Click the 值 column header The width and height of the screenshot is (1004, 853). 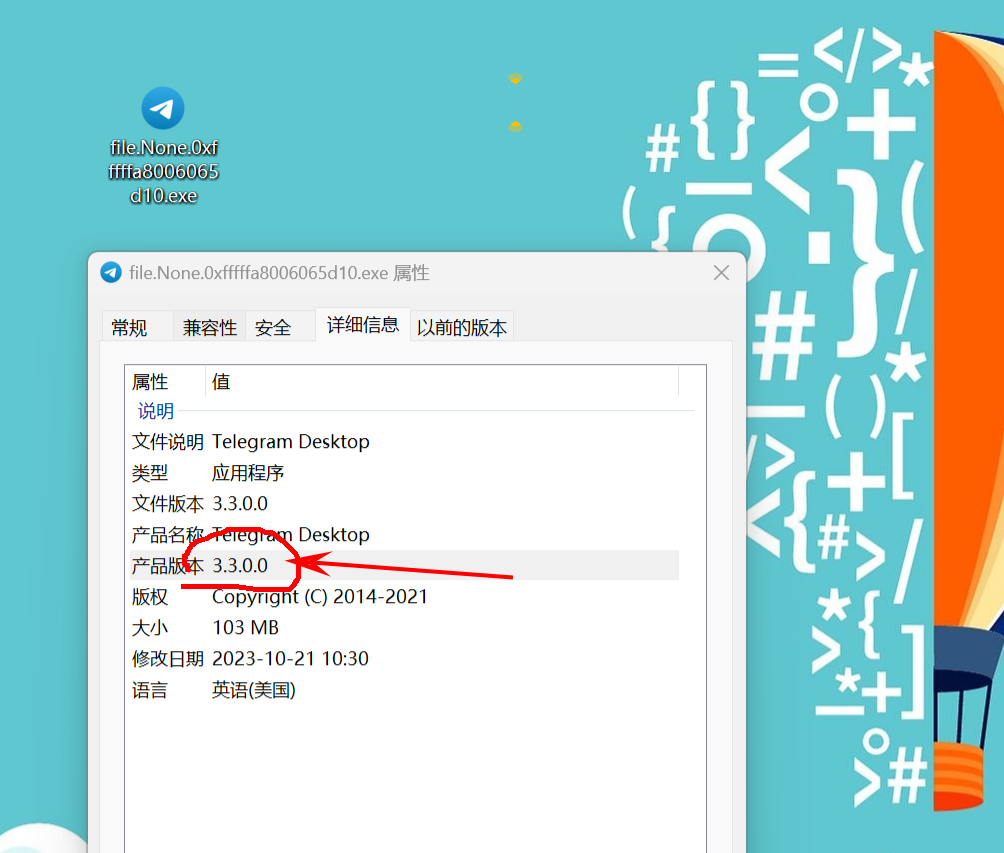(x=442, y=382)
